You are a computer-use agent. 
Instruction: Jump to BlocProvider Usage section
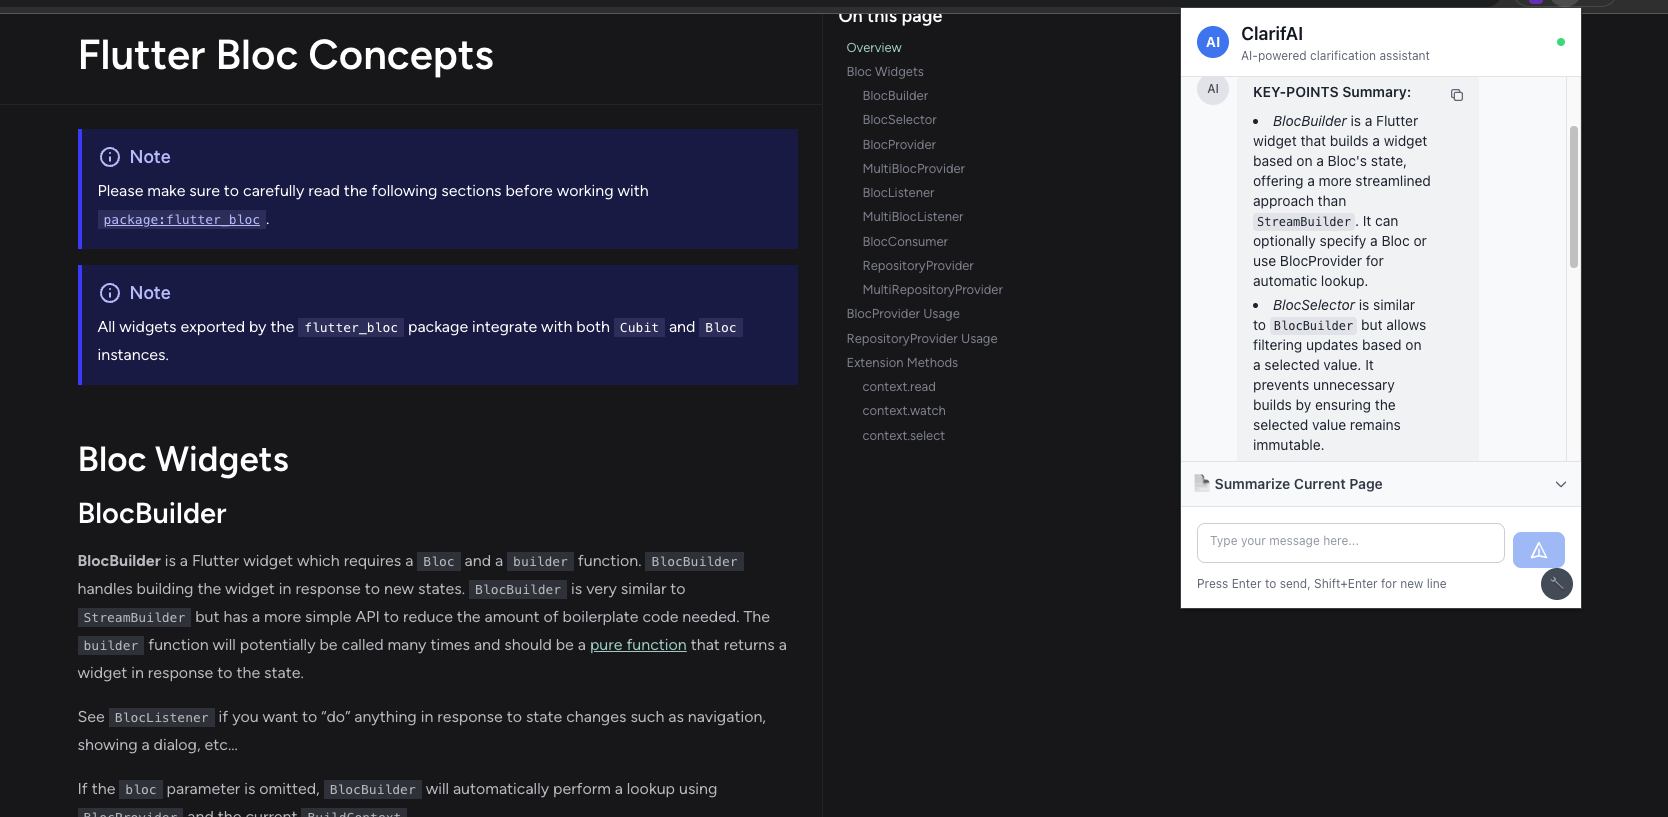[x=903, y=314]
